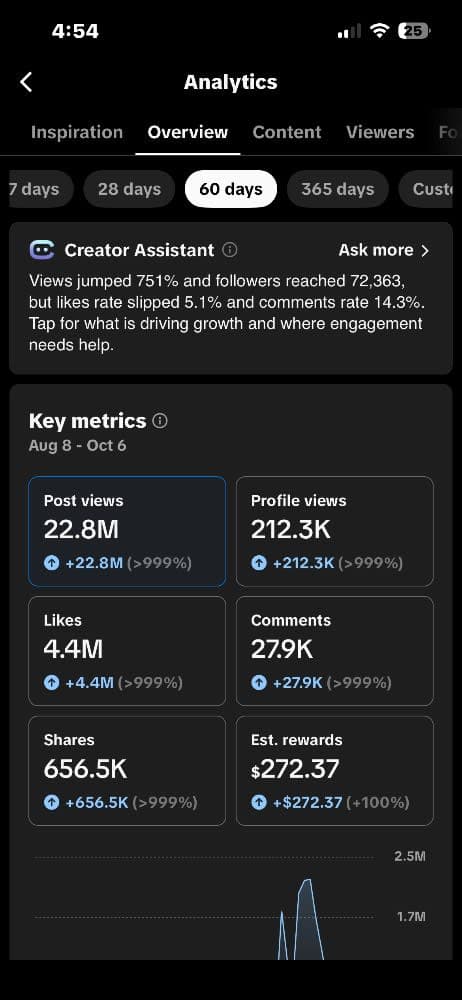Tap the views chart peak
The image size is (462, 1000).
[x=307, y=881]
